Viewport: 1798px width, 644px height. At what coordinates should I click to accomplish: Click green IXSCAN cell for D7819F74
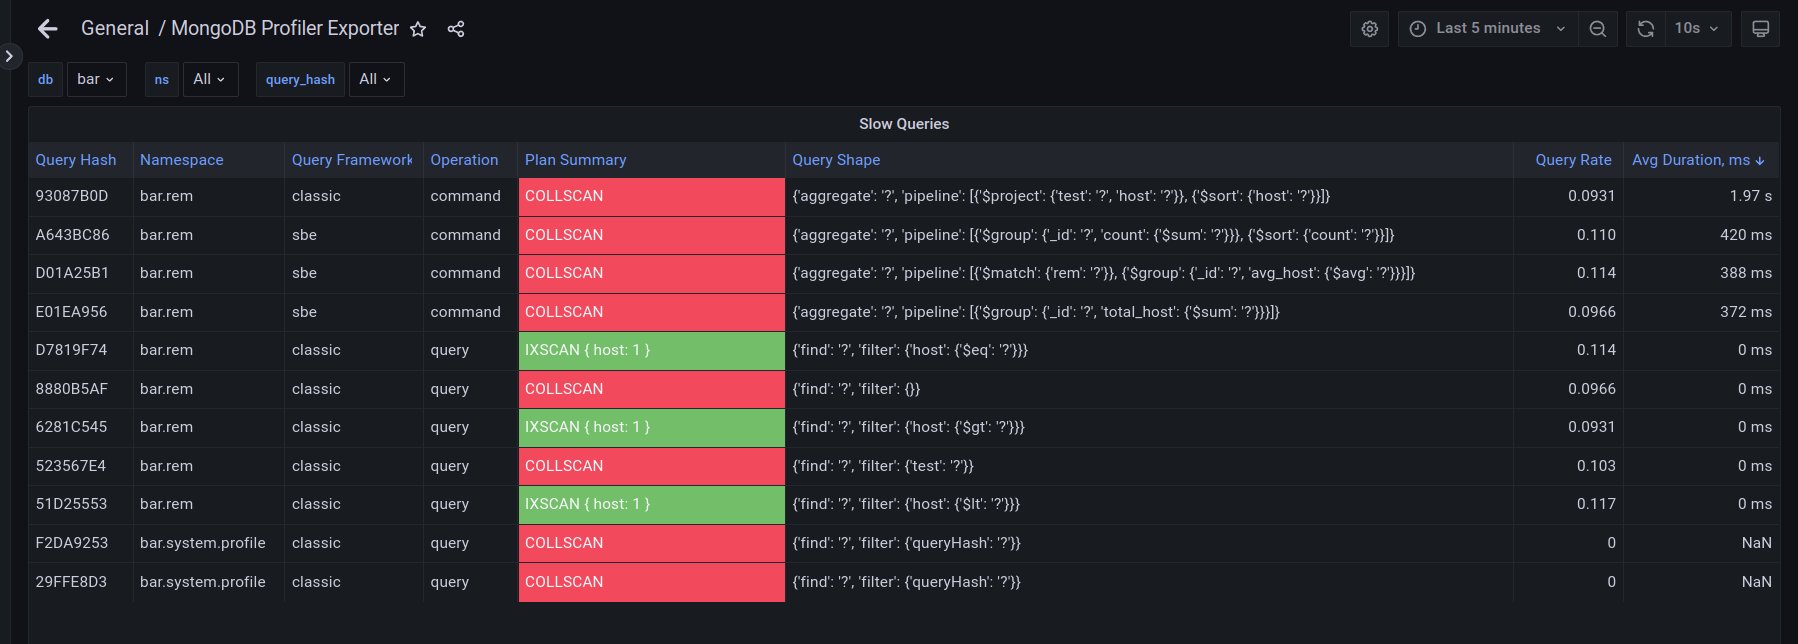651,351
